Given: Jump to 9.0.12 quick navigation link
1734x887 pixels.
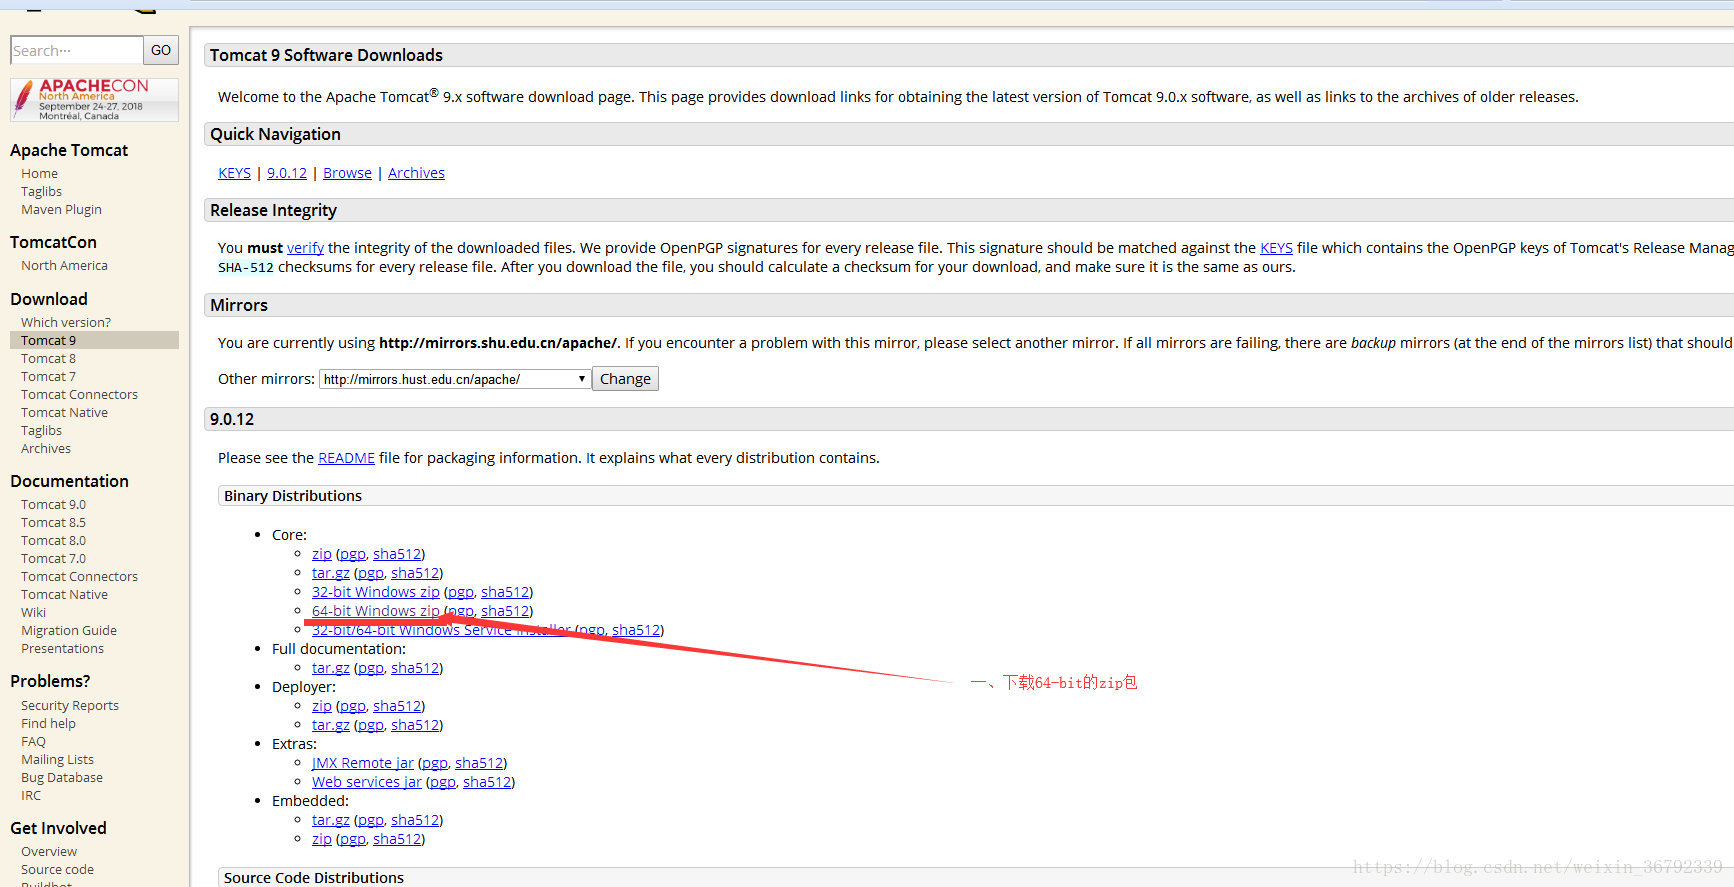Looking at the screenshot, I should coord(287,173).
